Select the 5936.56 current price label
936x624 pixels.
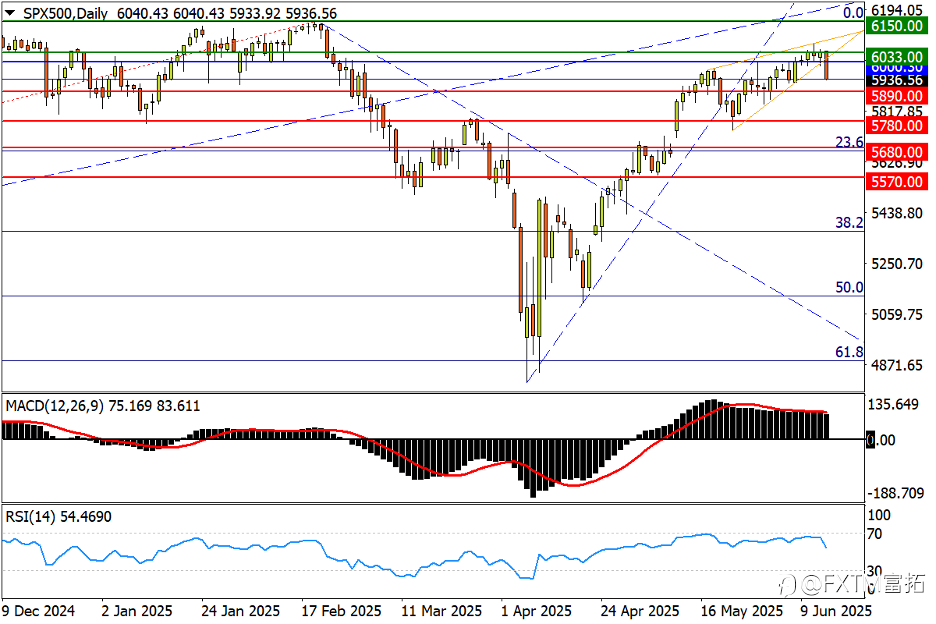point(897,81)
